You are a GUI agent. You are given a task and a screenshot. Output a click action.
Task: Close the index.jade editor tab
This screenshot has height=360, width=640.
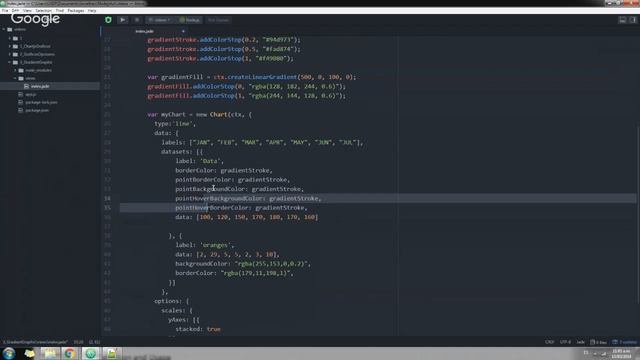(x=183, y=31)
